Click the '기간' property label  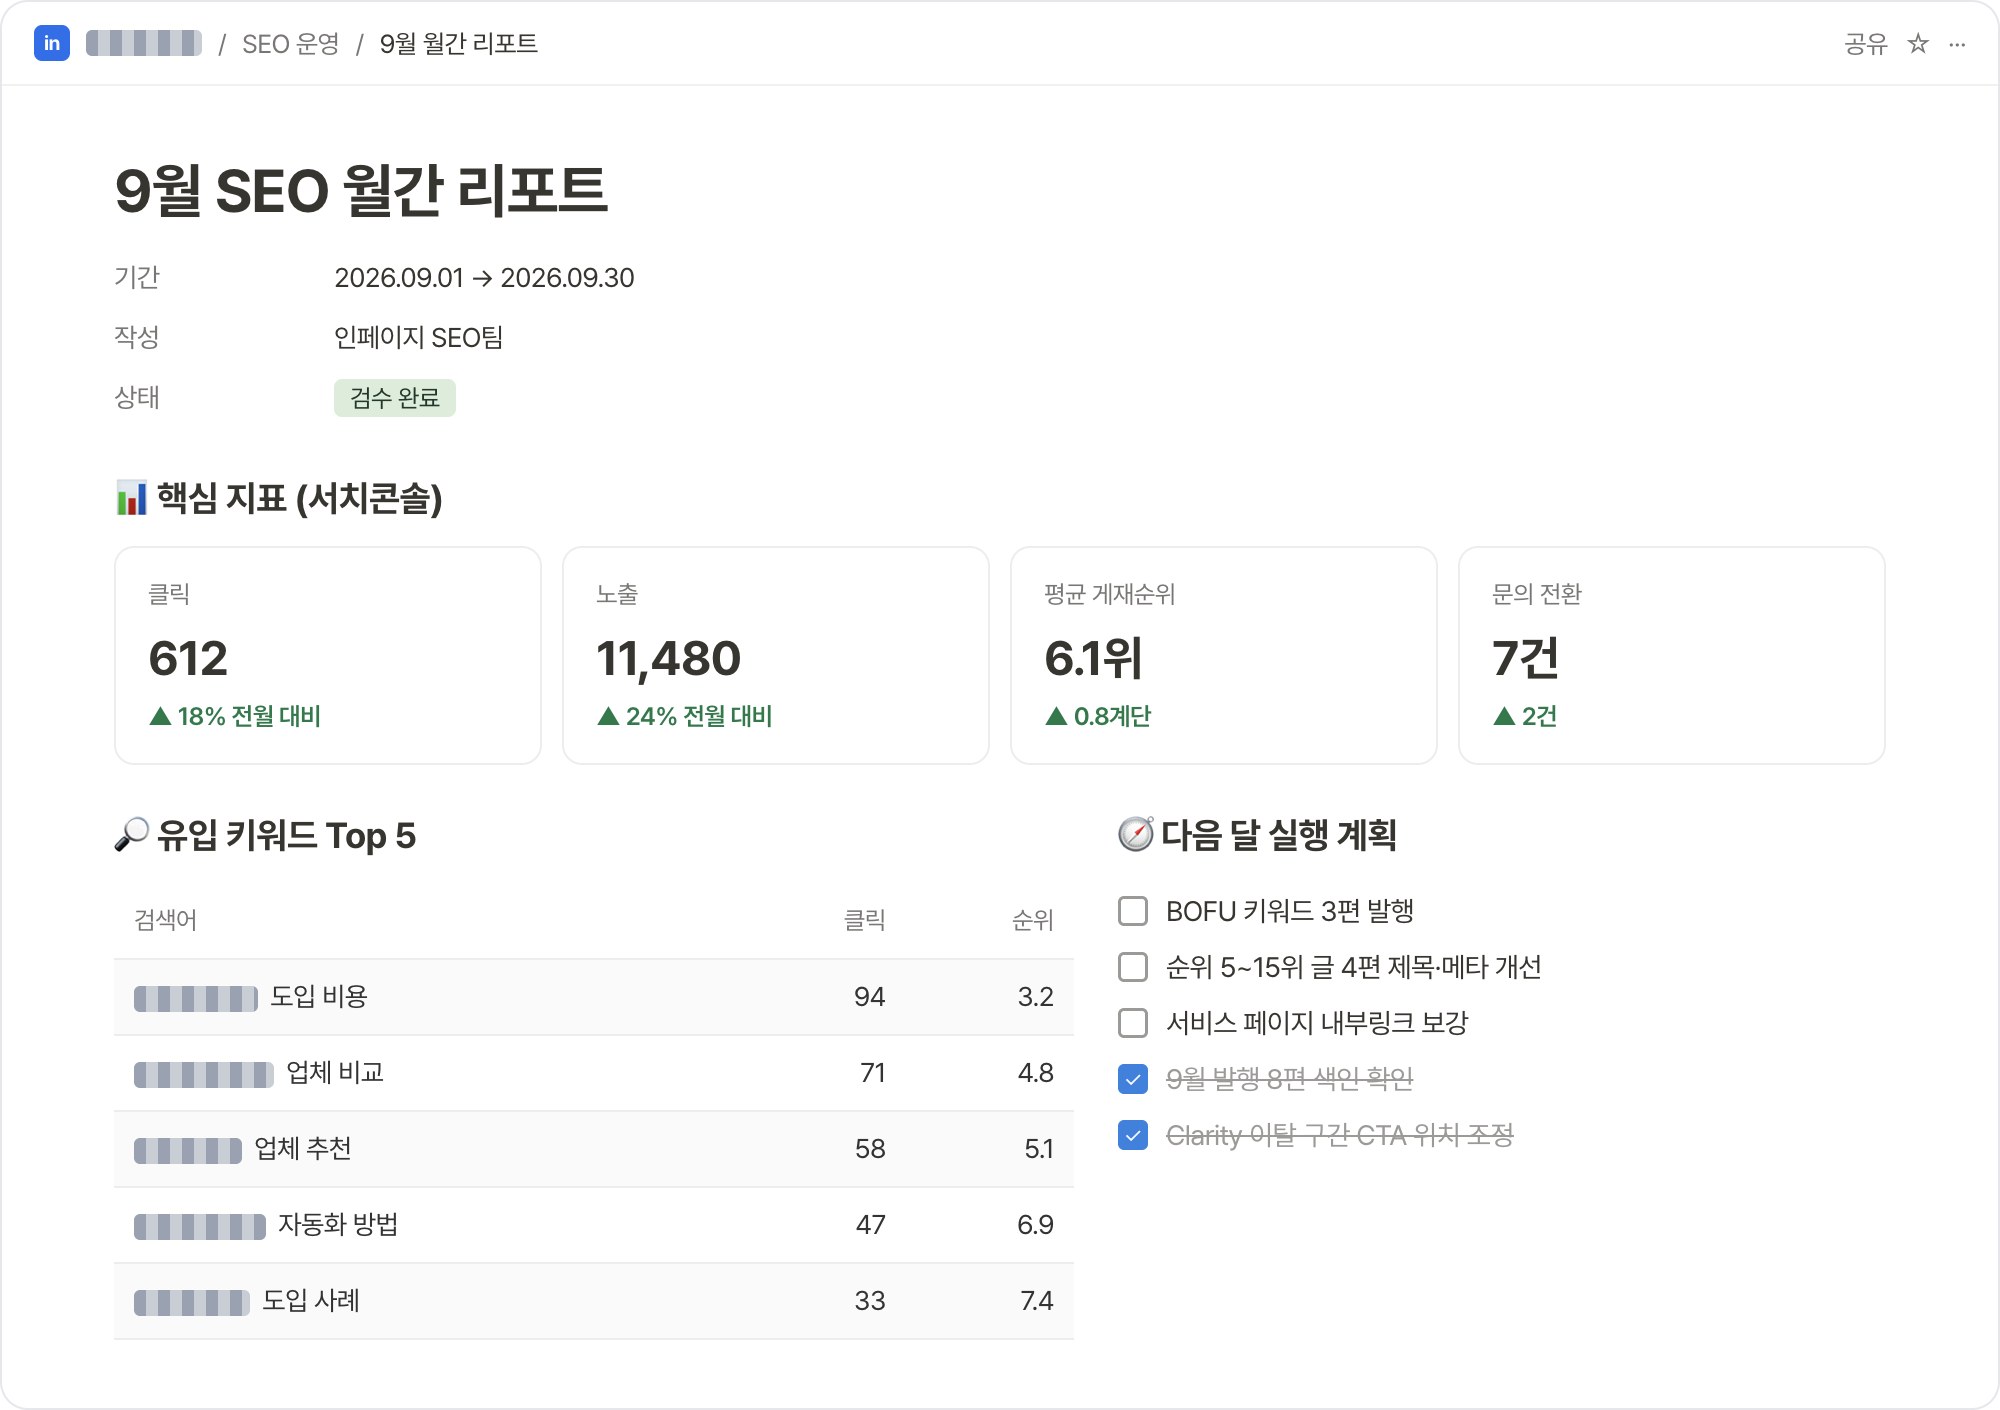tap(137, 278)
